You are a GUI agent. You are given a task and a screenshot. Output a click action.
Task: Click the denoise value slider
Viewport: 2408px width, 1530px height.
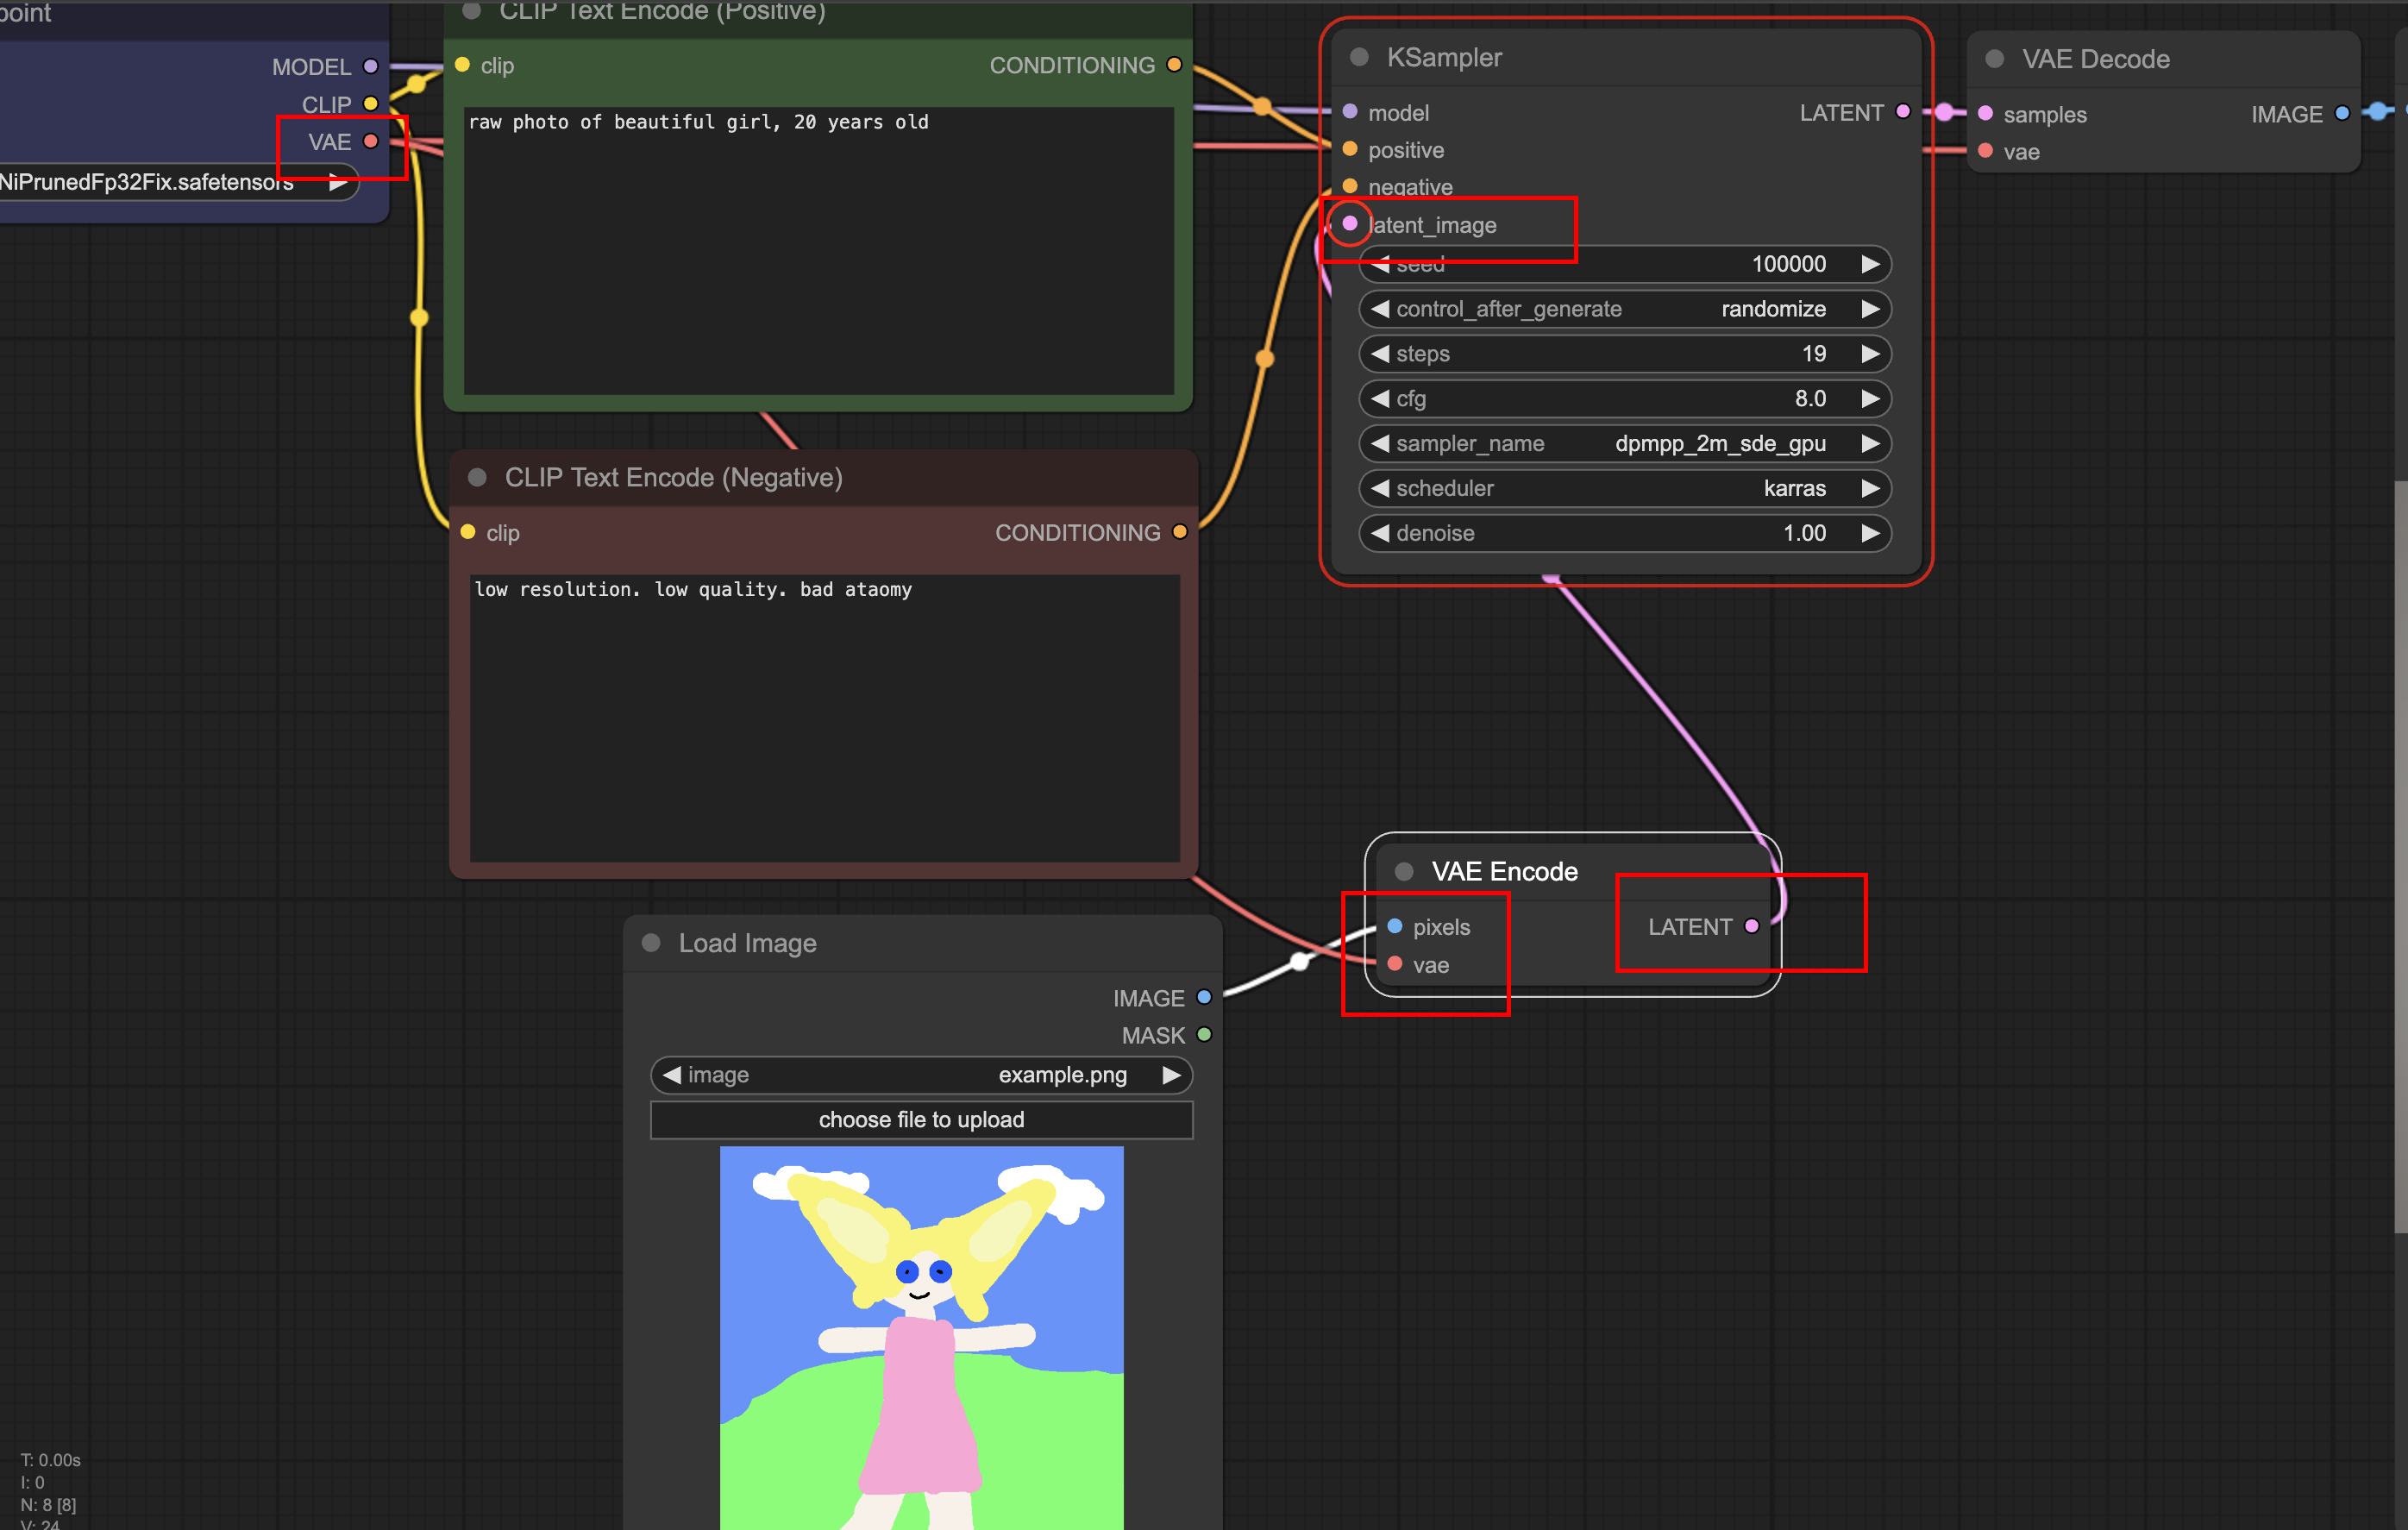[x=1624, y=533]
